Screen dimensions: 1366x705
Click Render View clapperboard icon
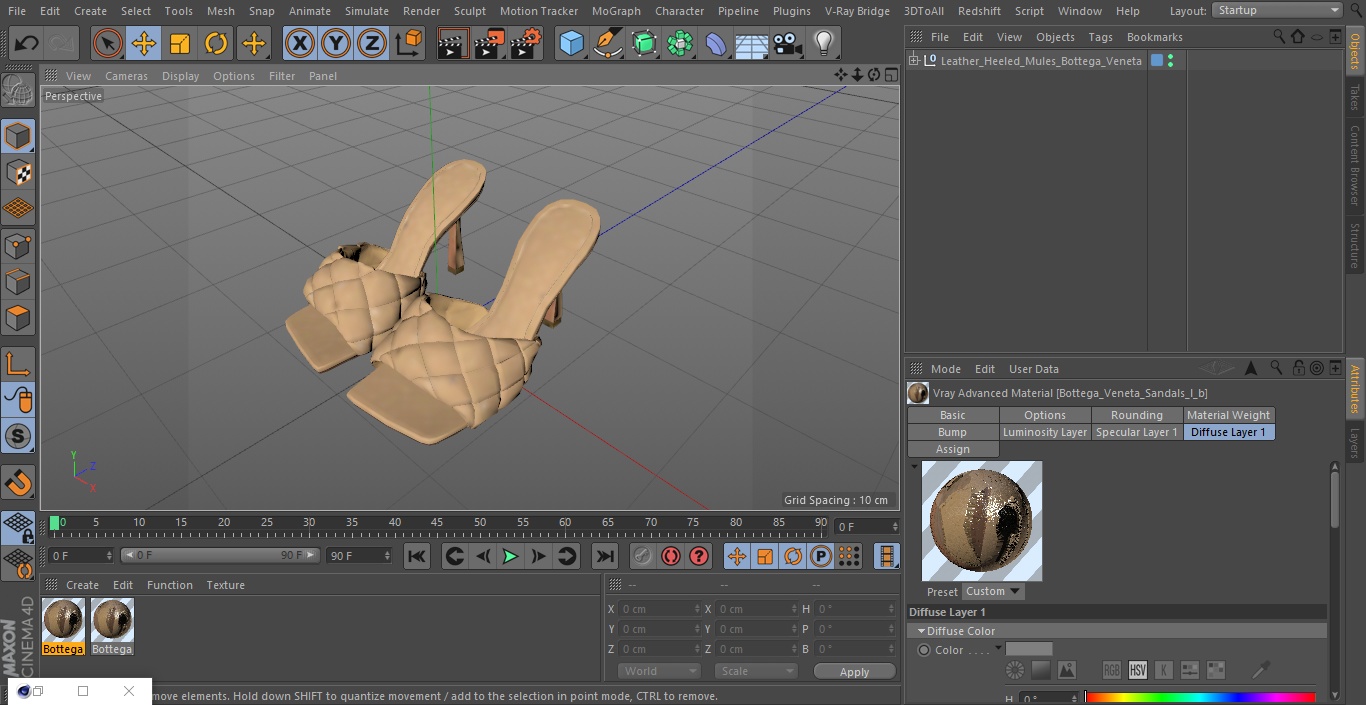pyautogui.click(x=453, y=43)
